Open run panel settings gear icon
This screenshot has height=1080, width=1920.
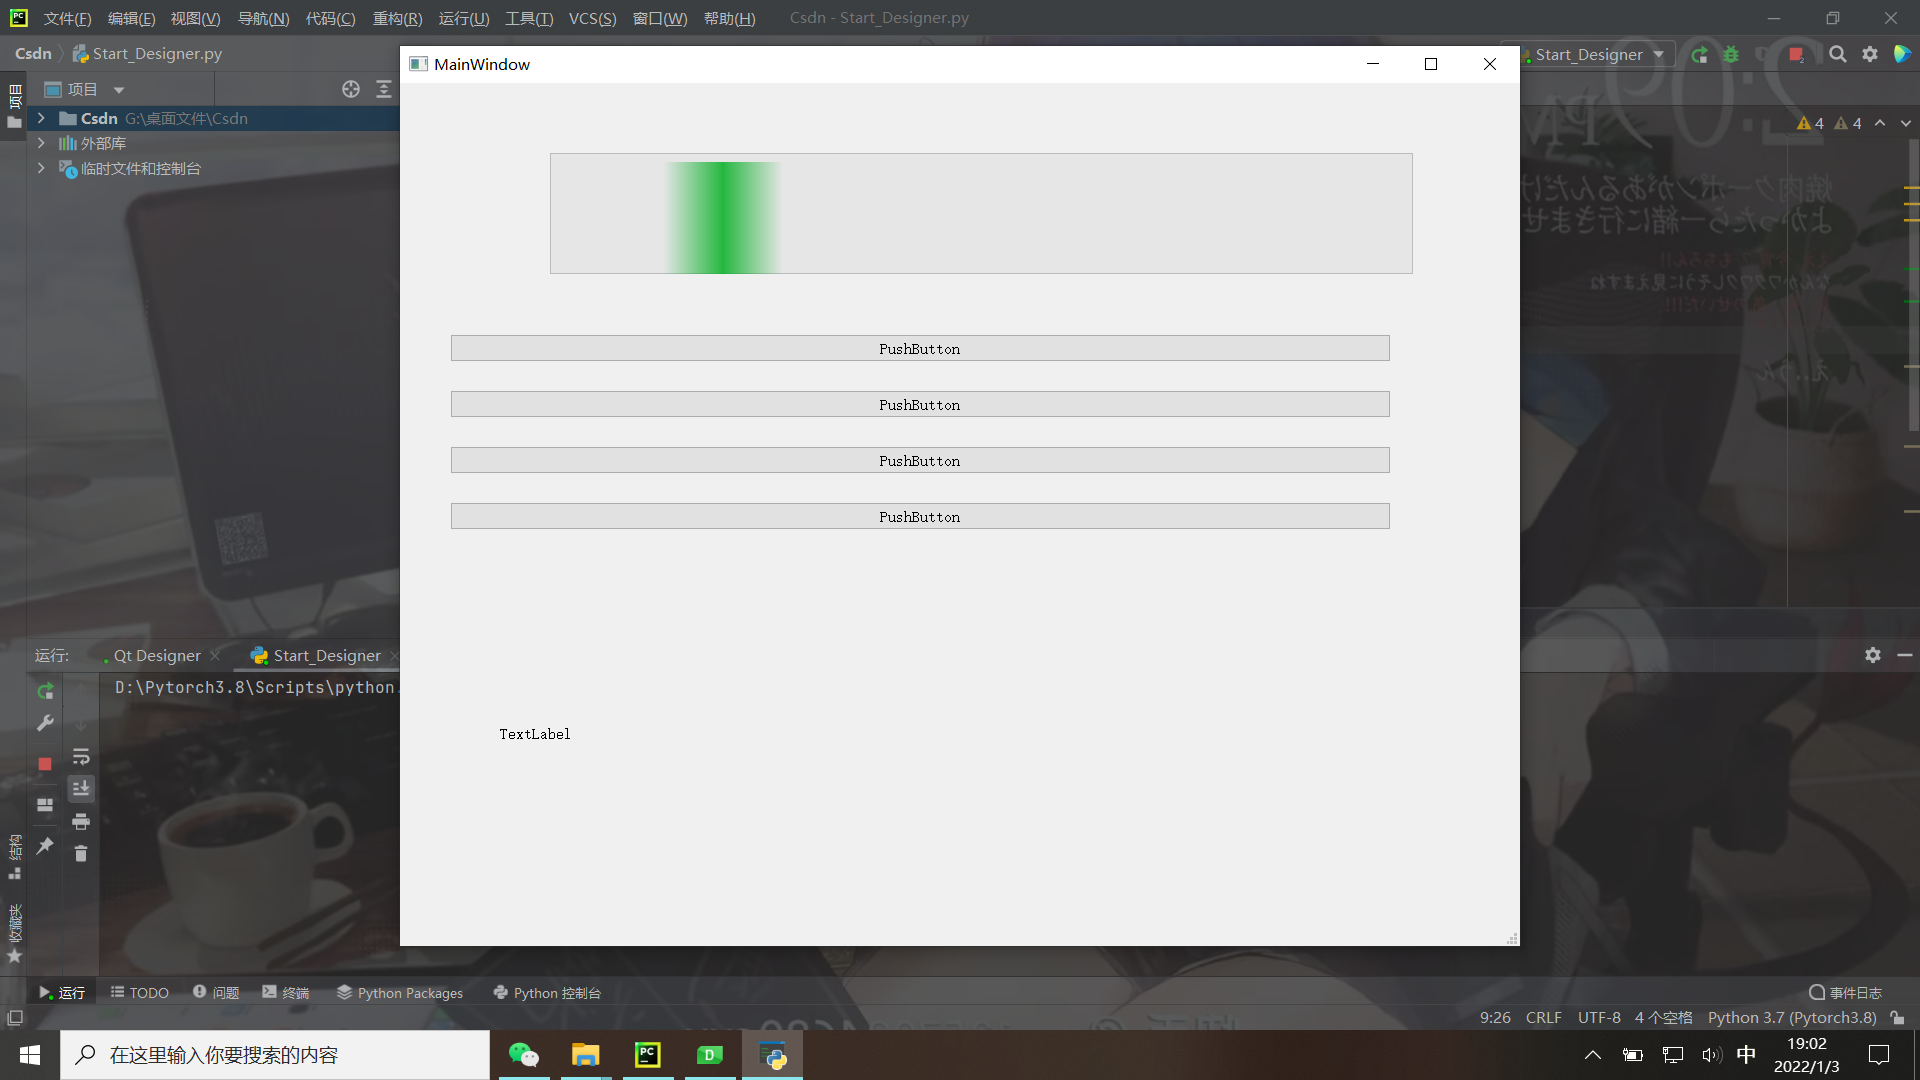(1872, 655)
